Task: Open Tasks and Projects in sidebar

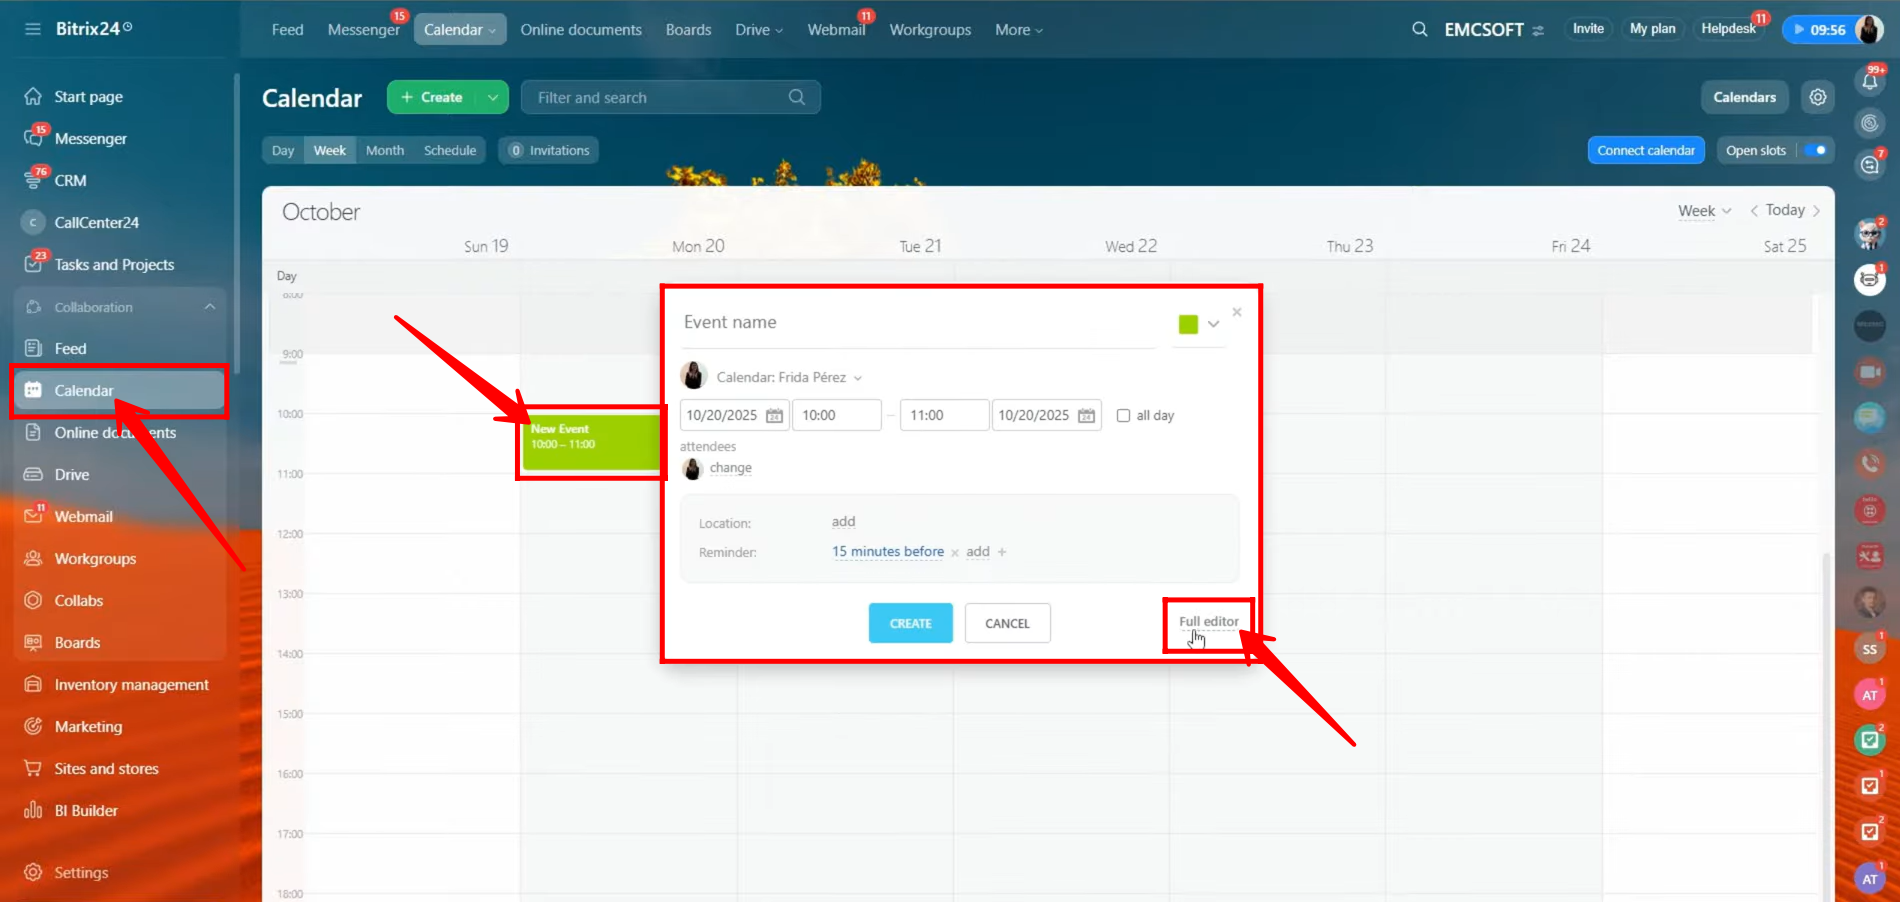Action: [114, 265]
